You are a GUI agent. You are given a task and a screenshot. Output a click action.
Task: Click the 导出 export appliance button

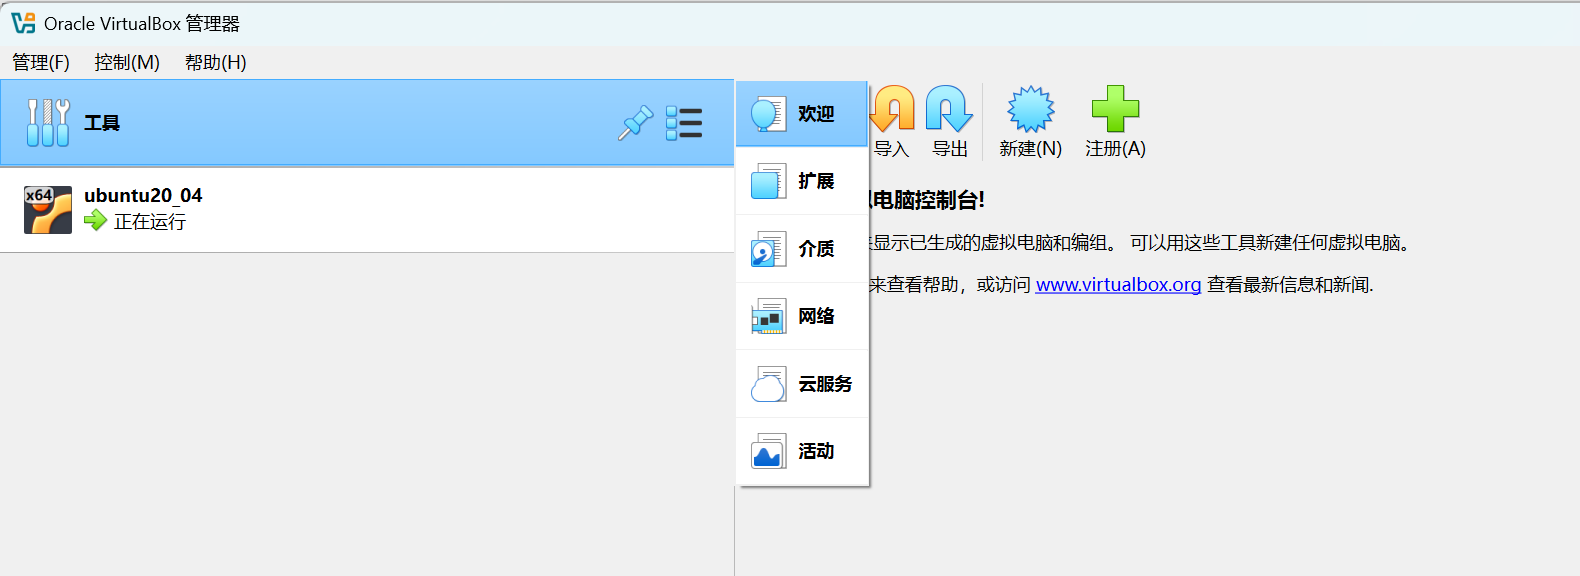click(x=950, y=122)
